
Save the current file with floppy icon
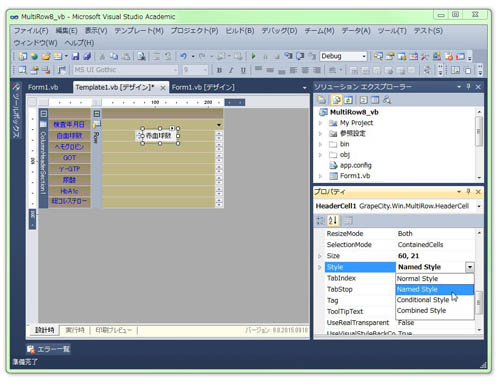click(76, 56)
